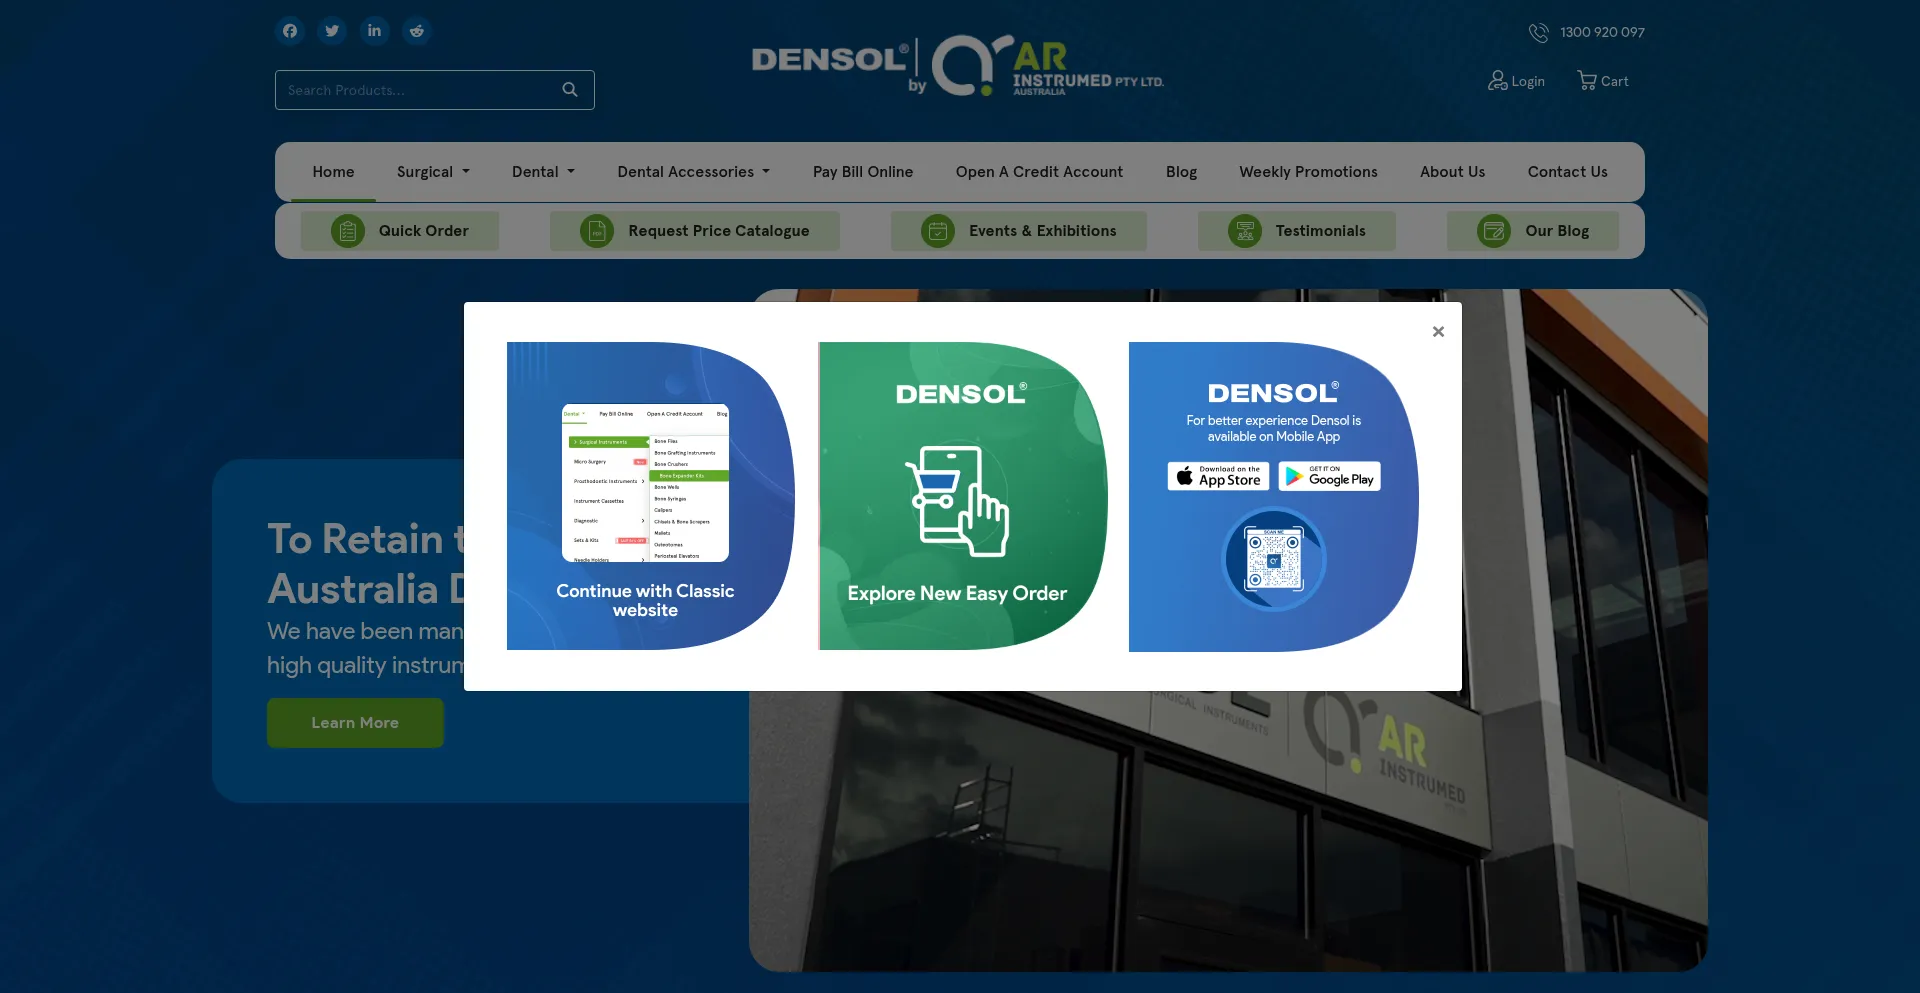Open the Facebook social icon

290,31
